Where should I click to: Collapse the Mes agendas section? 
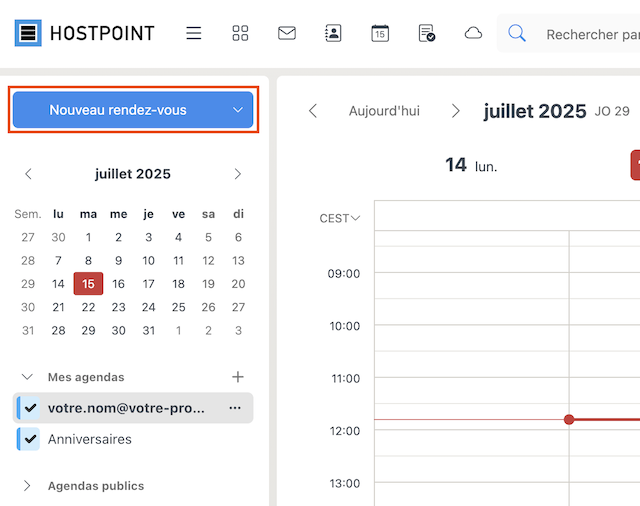pos(27,377)
